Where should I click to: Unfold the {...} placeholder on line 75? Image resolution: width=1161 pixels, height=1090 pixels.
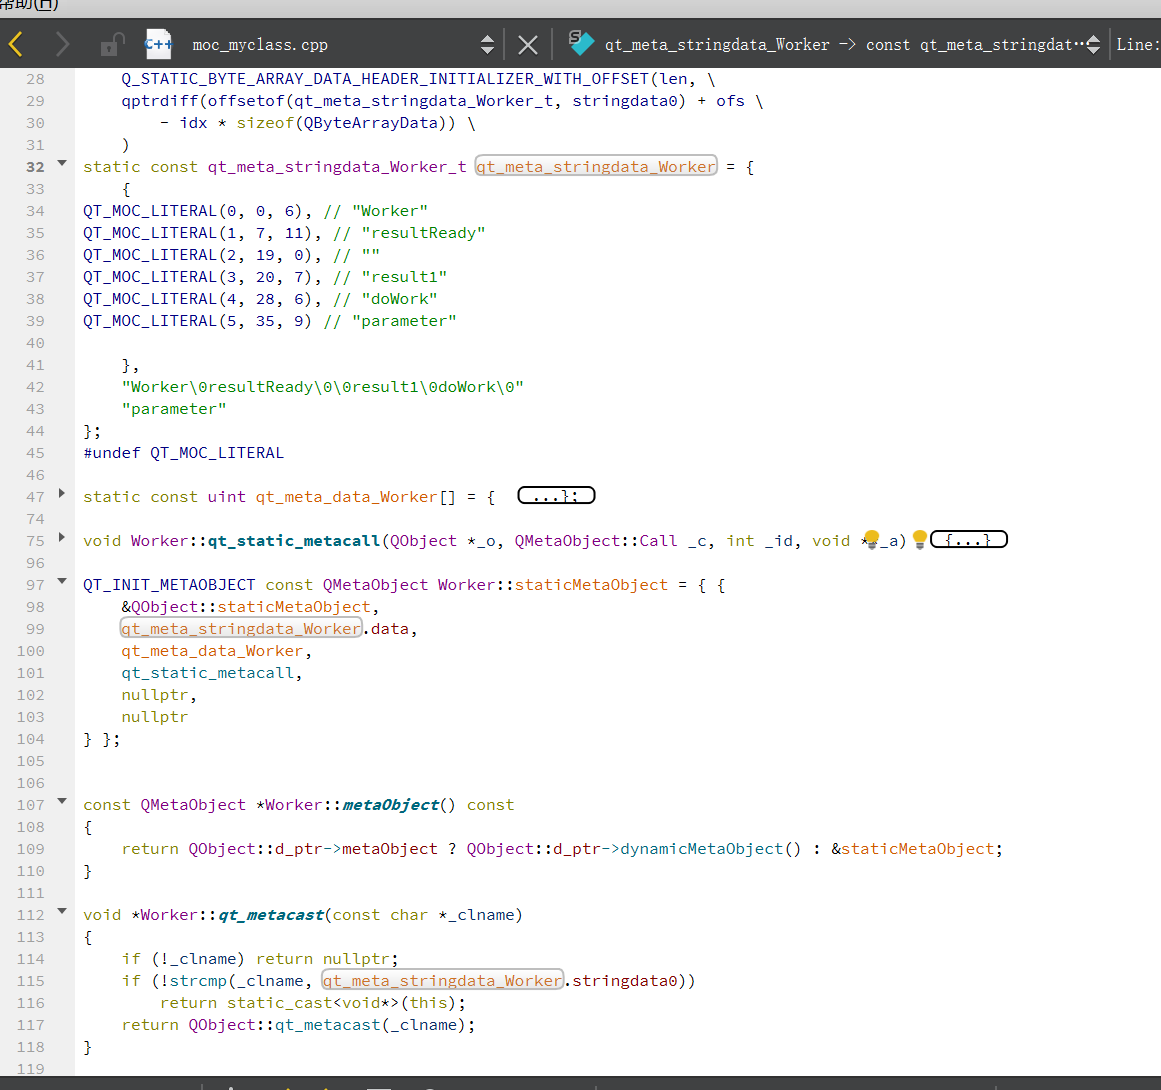(x=968, y=539)
